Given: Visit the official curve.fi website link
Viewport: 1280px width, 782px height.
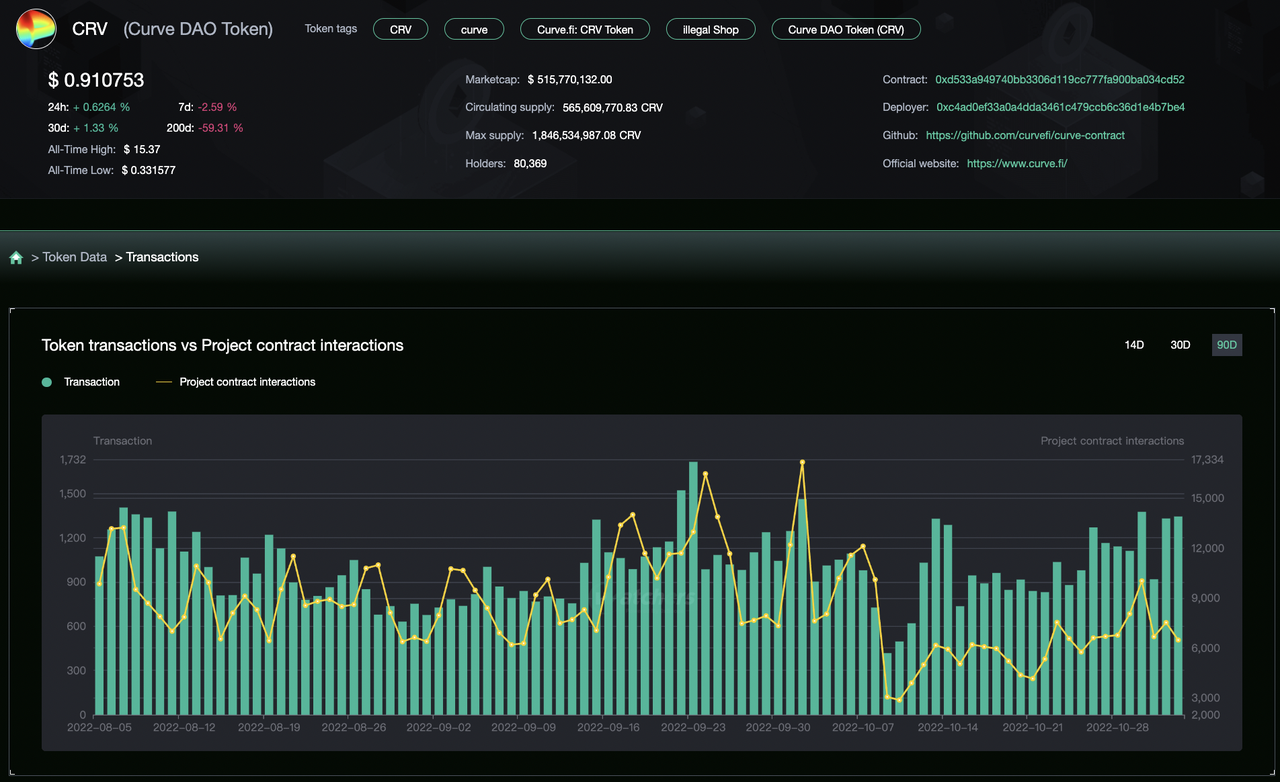Looking at the screenshot, I should 1017,163.
